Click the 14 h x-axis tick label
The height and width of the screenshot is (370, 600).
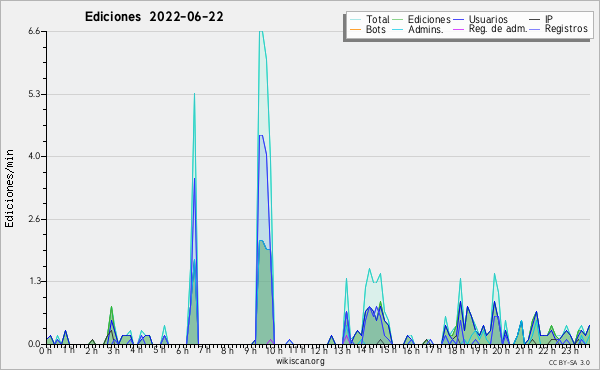(x=365, y=350)
